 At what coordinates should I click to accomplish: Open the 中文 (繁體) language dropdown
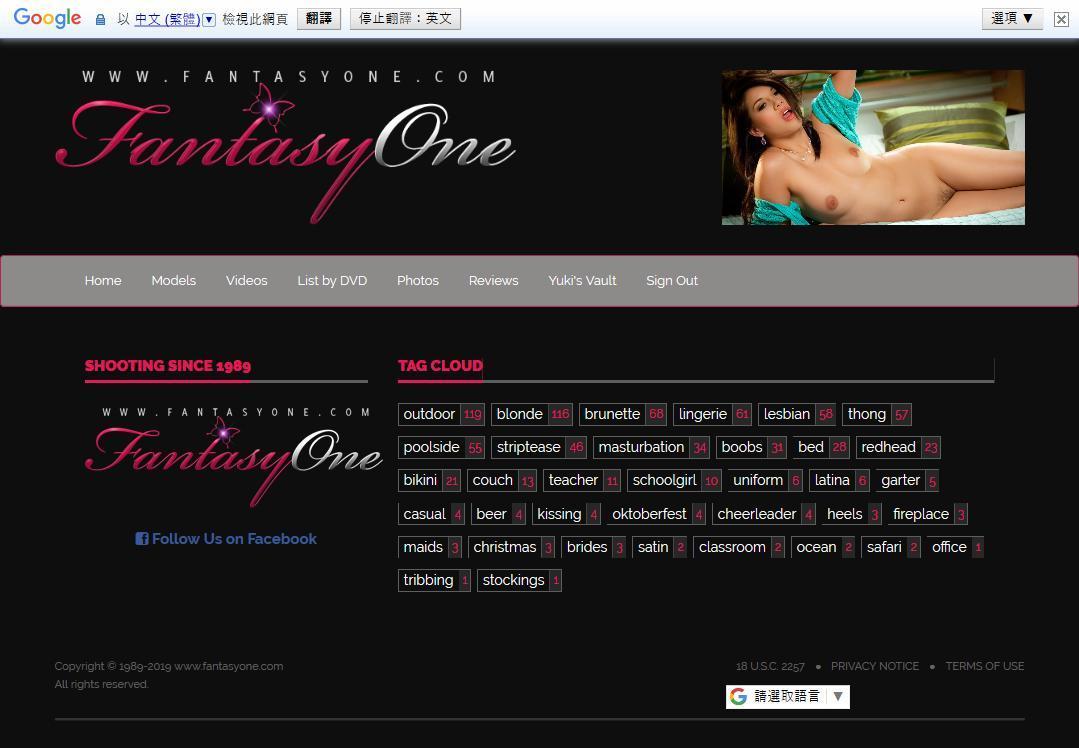pyautogui.click(x=175, y=19)
